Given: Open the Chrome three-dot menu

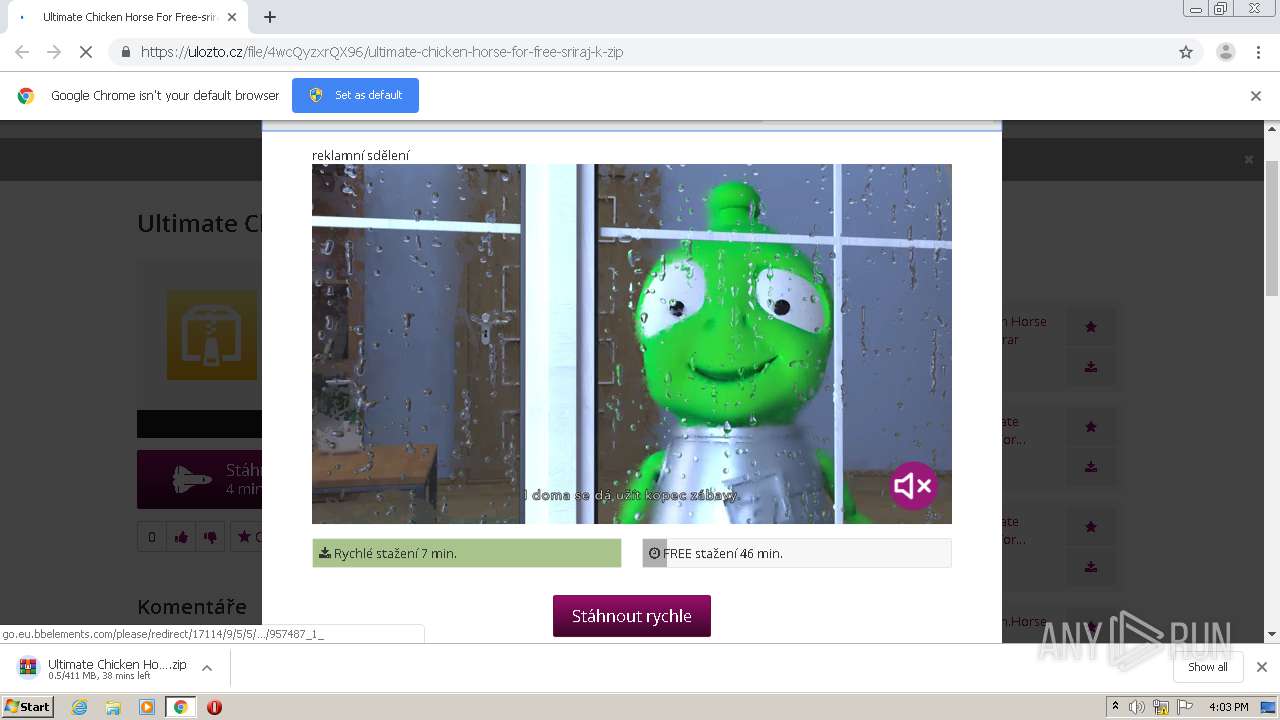Looking at the screenshot, I should 1259,52.
